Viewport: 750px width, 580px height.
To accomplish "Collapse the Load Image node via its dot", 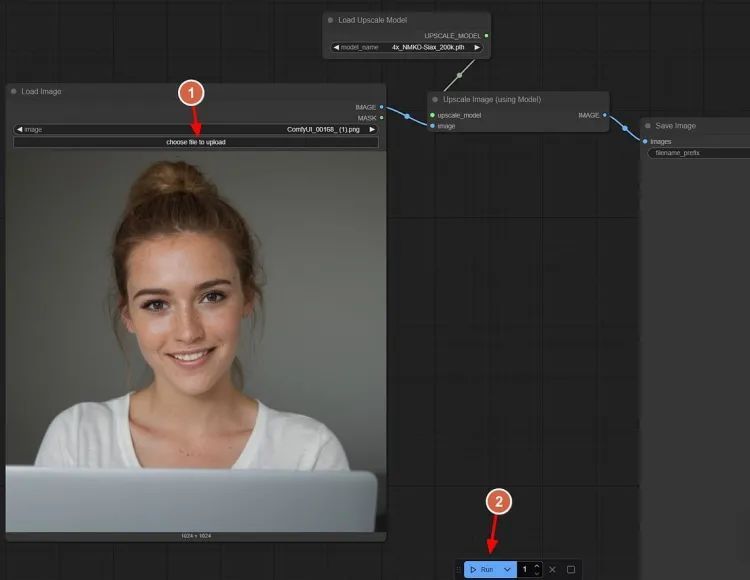I will (x=14, y=91).
